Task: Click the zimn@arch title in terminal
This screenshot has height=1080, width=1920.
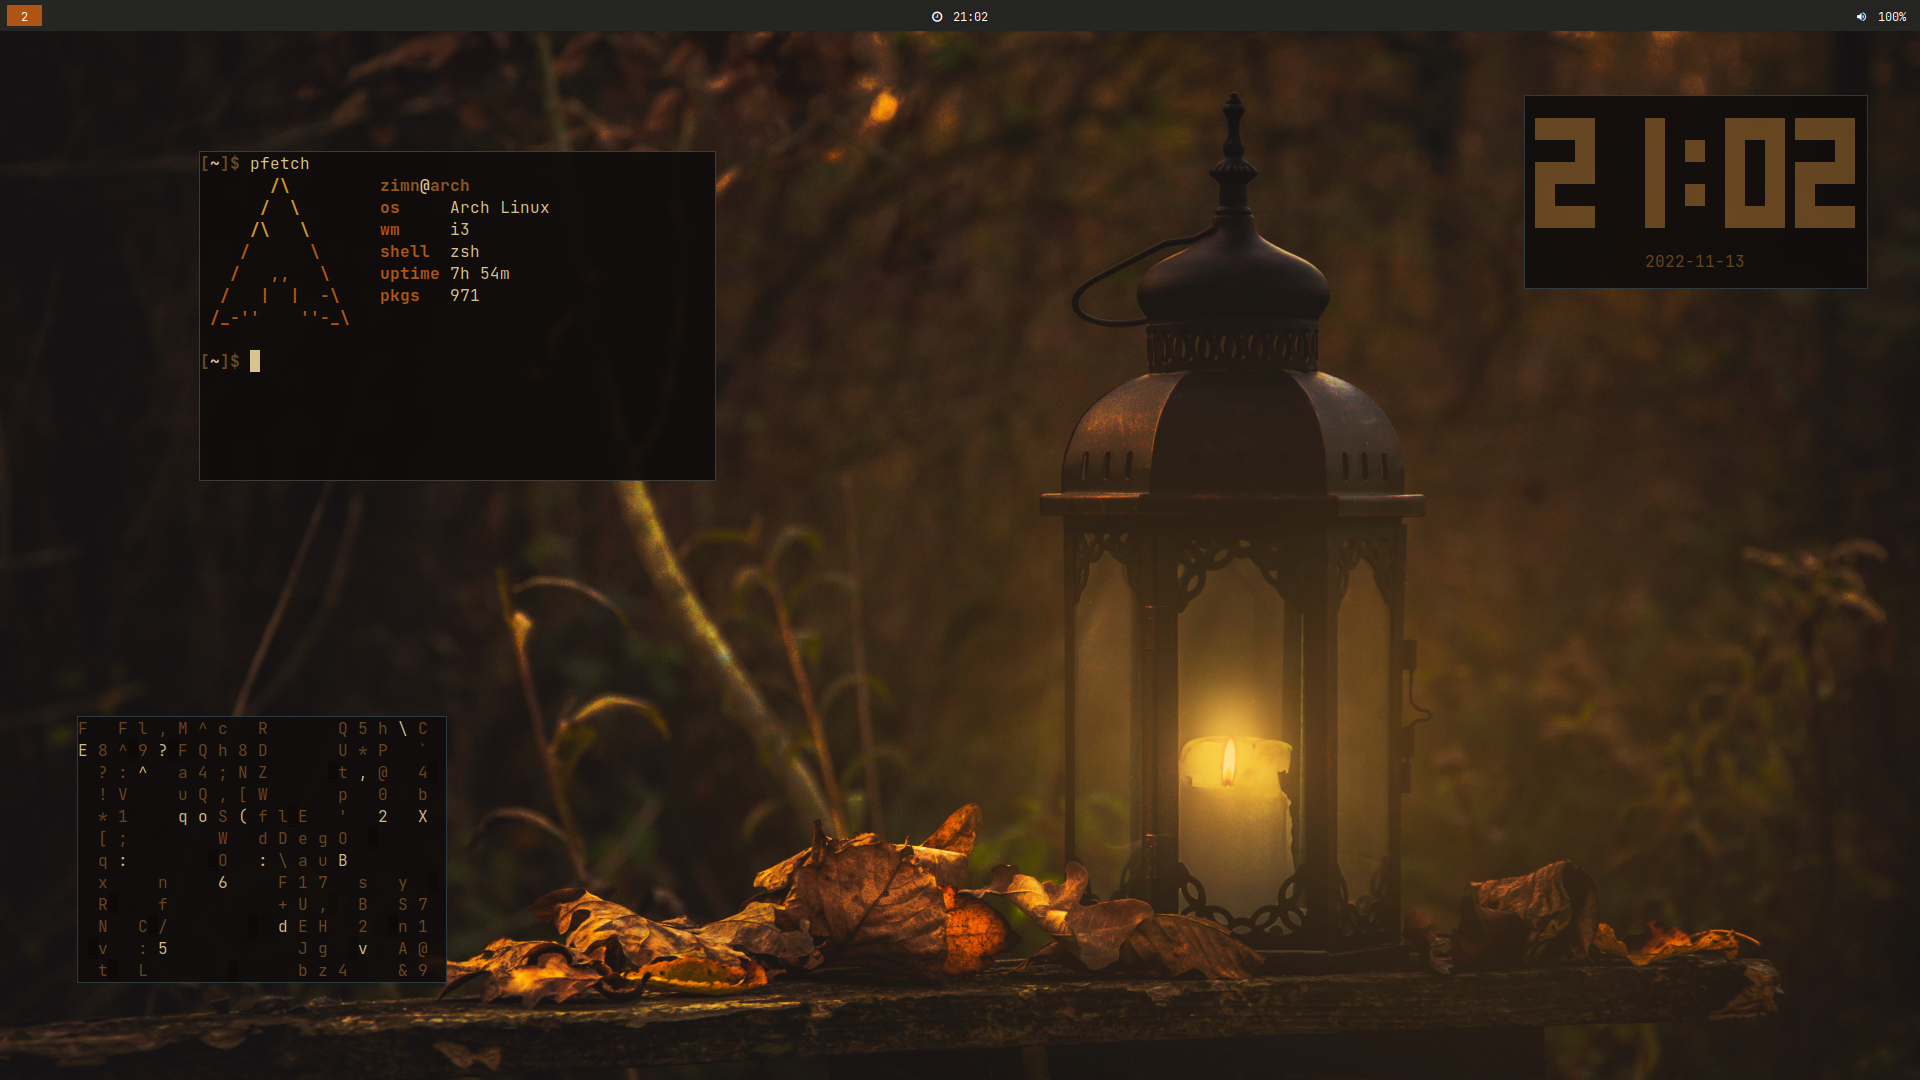Action: pos(424,186)
